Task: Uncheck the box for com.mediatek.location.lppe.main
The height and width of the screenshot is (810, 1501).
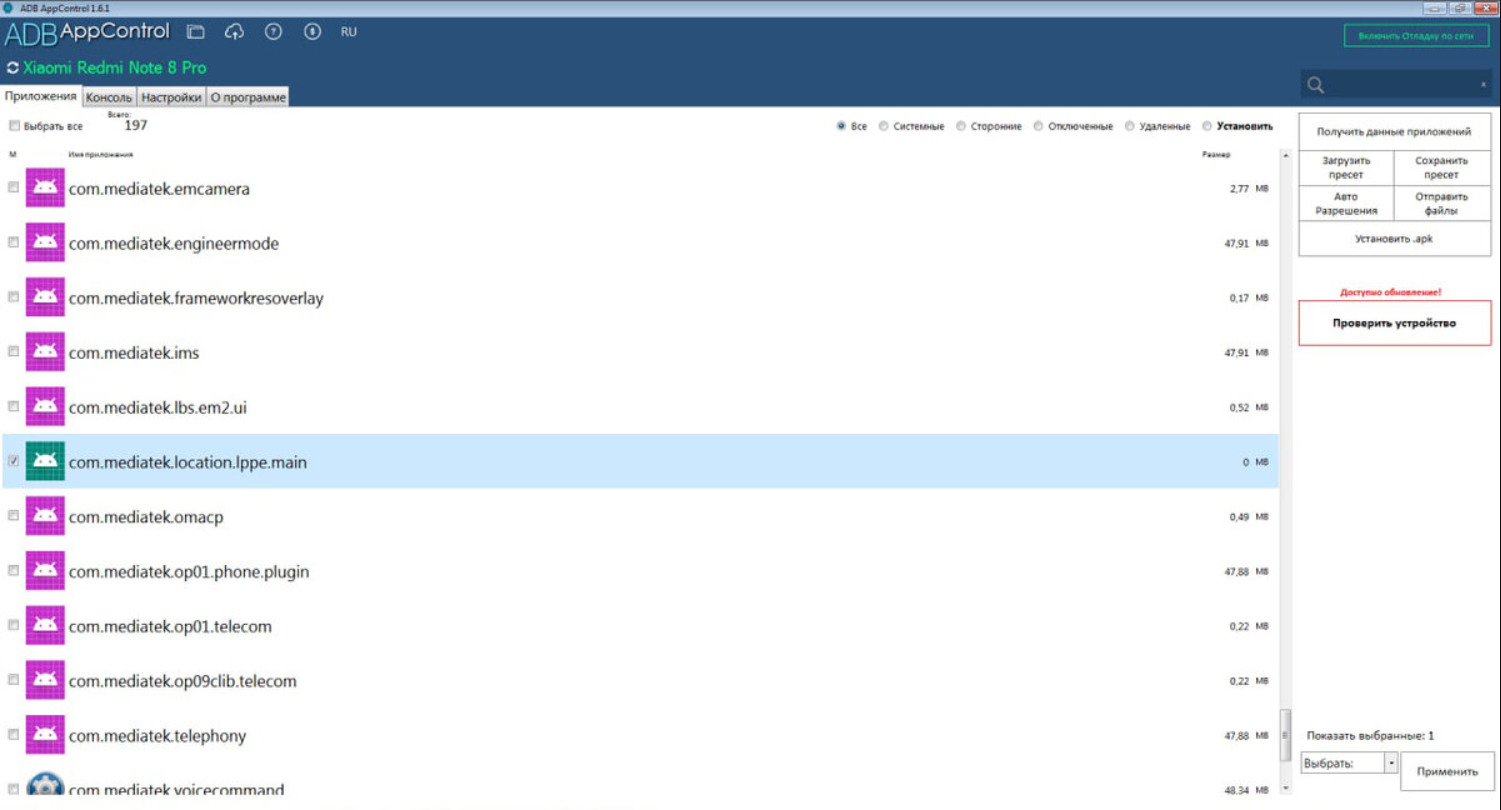Action: pos(13,461)
